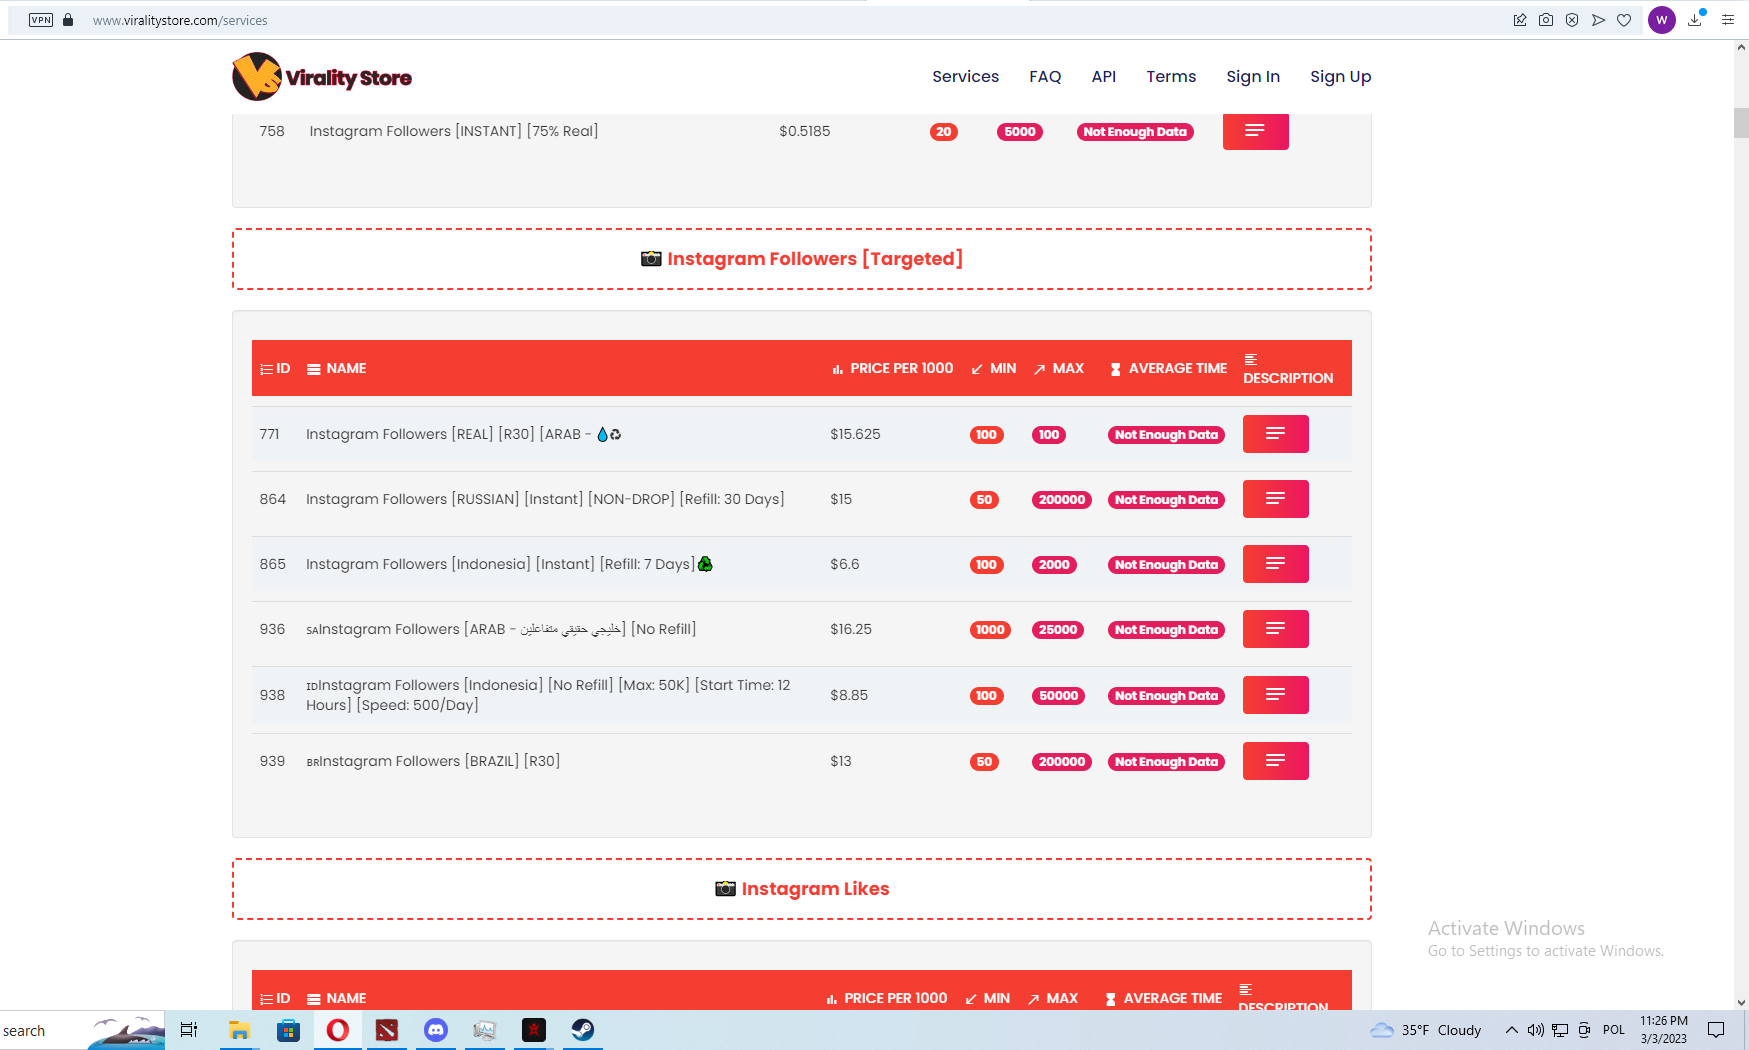This screenshot has height=1050, width=1749.
Task: Click the $0.5185 price for service 758
Action: 805,131
